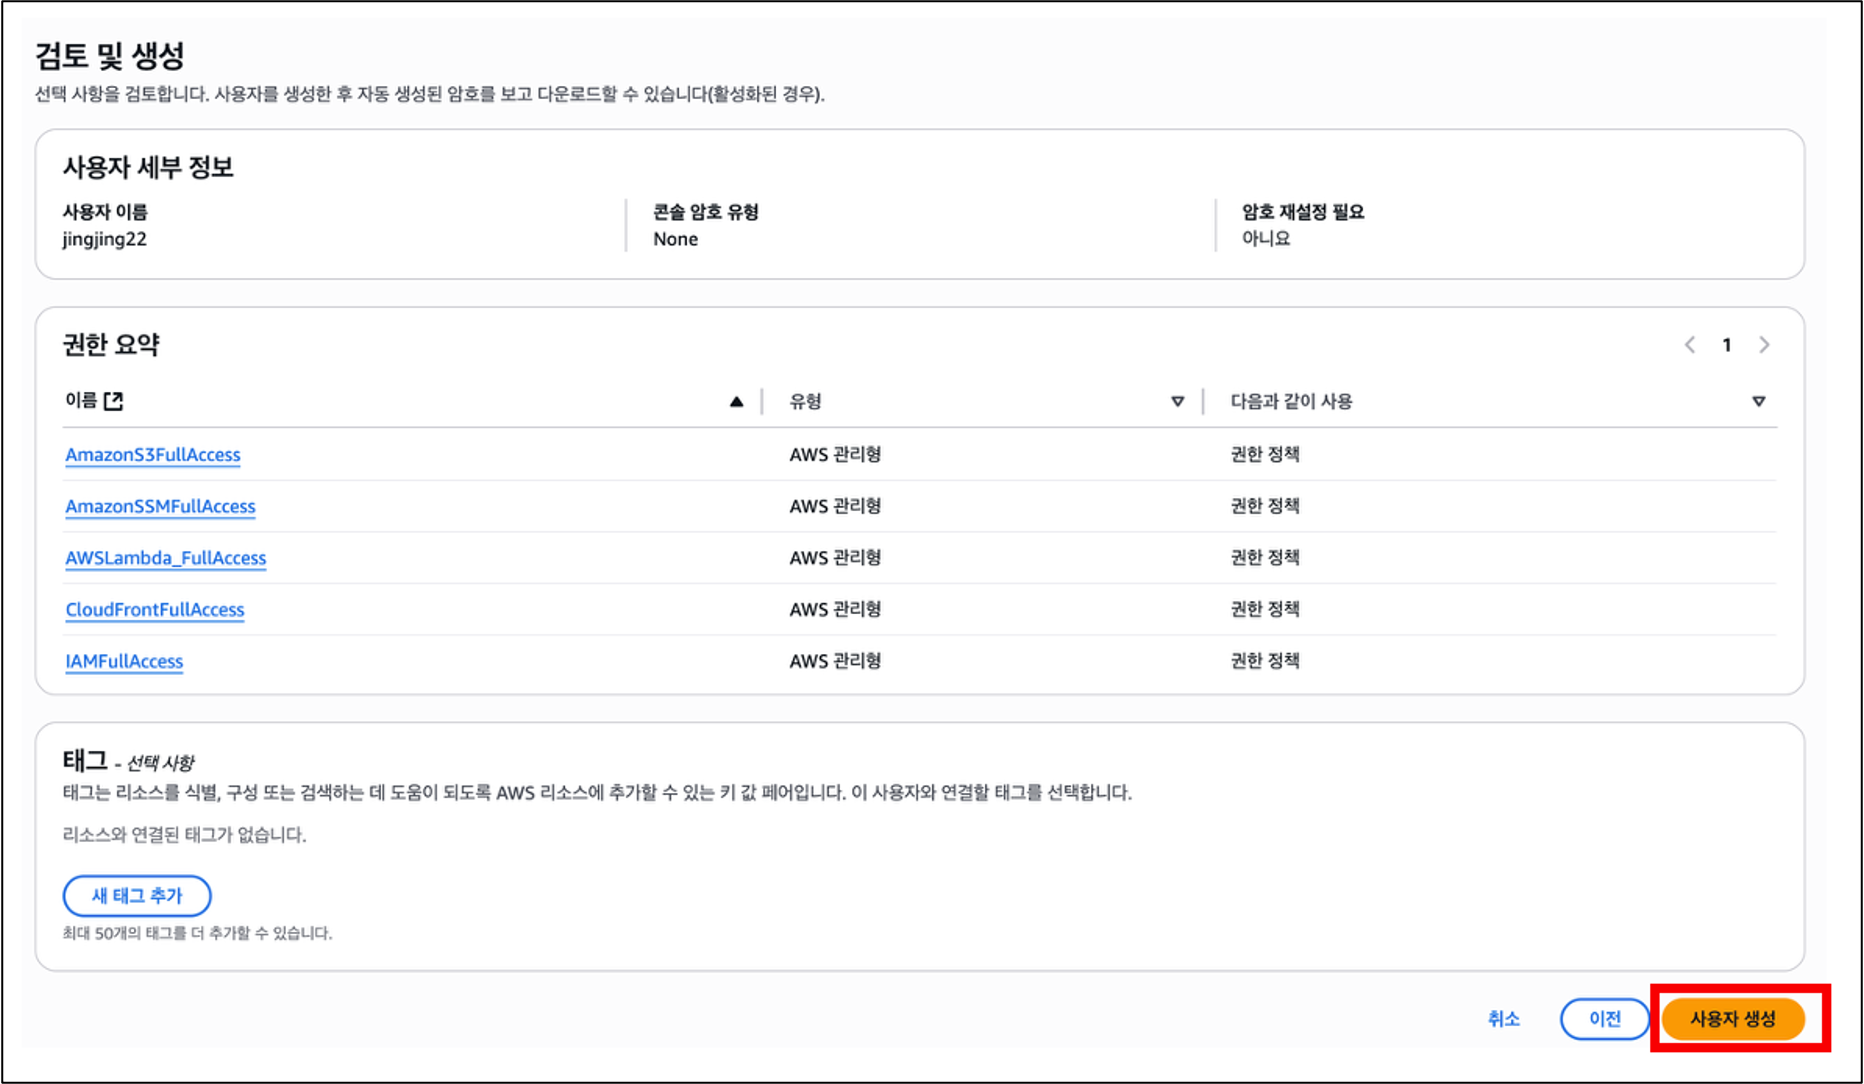The height and width of the screenshot is (1084, 1864).
Task: Click the 유형 column sort triangle
Action: pos(1177,401)
